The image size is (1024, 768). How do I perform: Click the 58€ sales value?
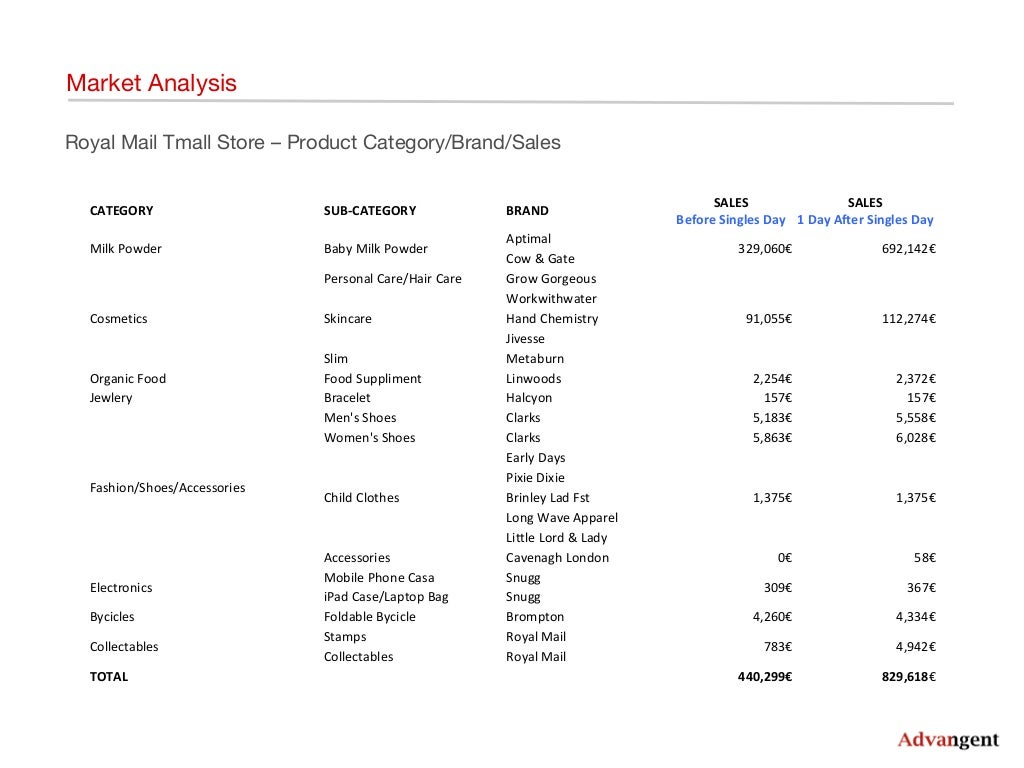925,558
